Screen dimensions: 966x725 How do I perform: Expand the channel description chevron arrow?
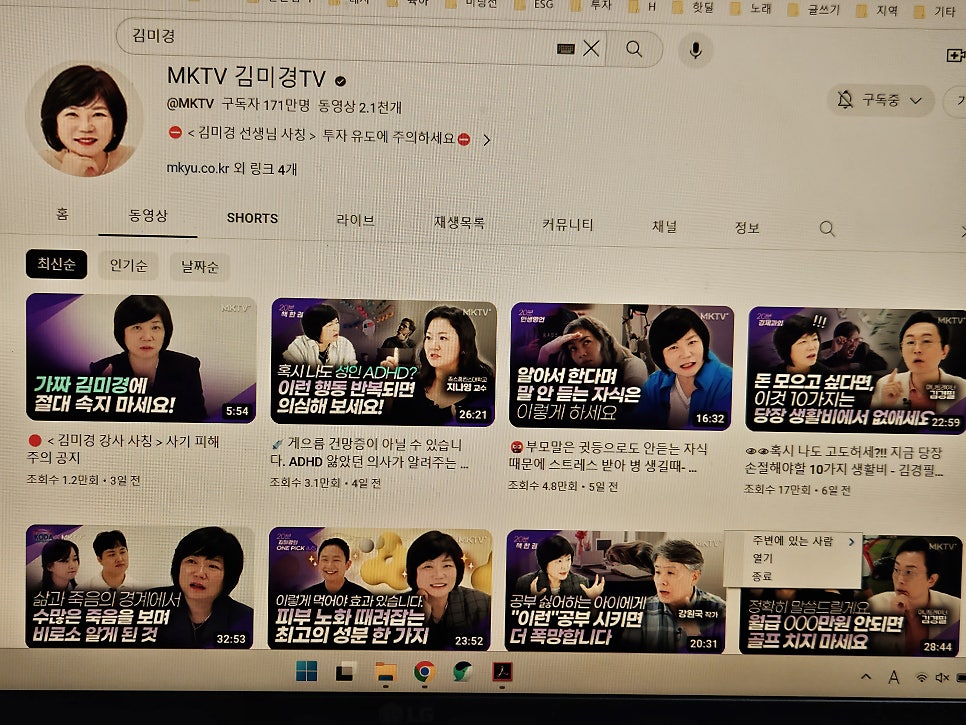(x=487, y=140)
